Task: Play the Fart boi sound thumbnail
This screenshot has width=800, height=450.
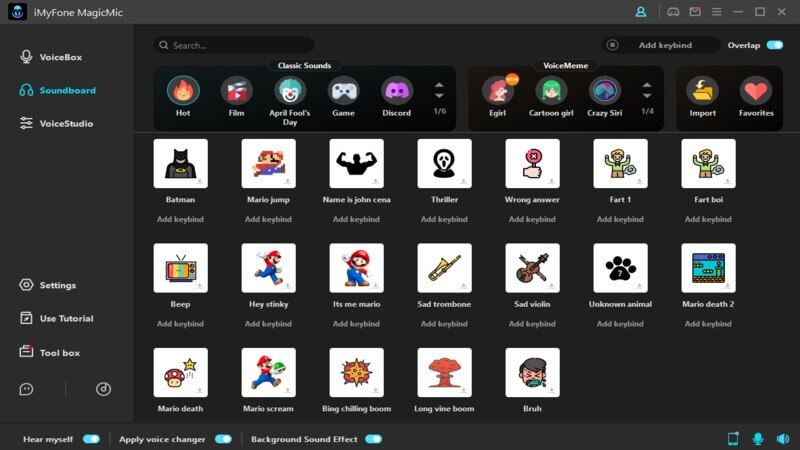Action: [709, 163]
